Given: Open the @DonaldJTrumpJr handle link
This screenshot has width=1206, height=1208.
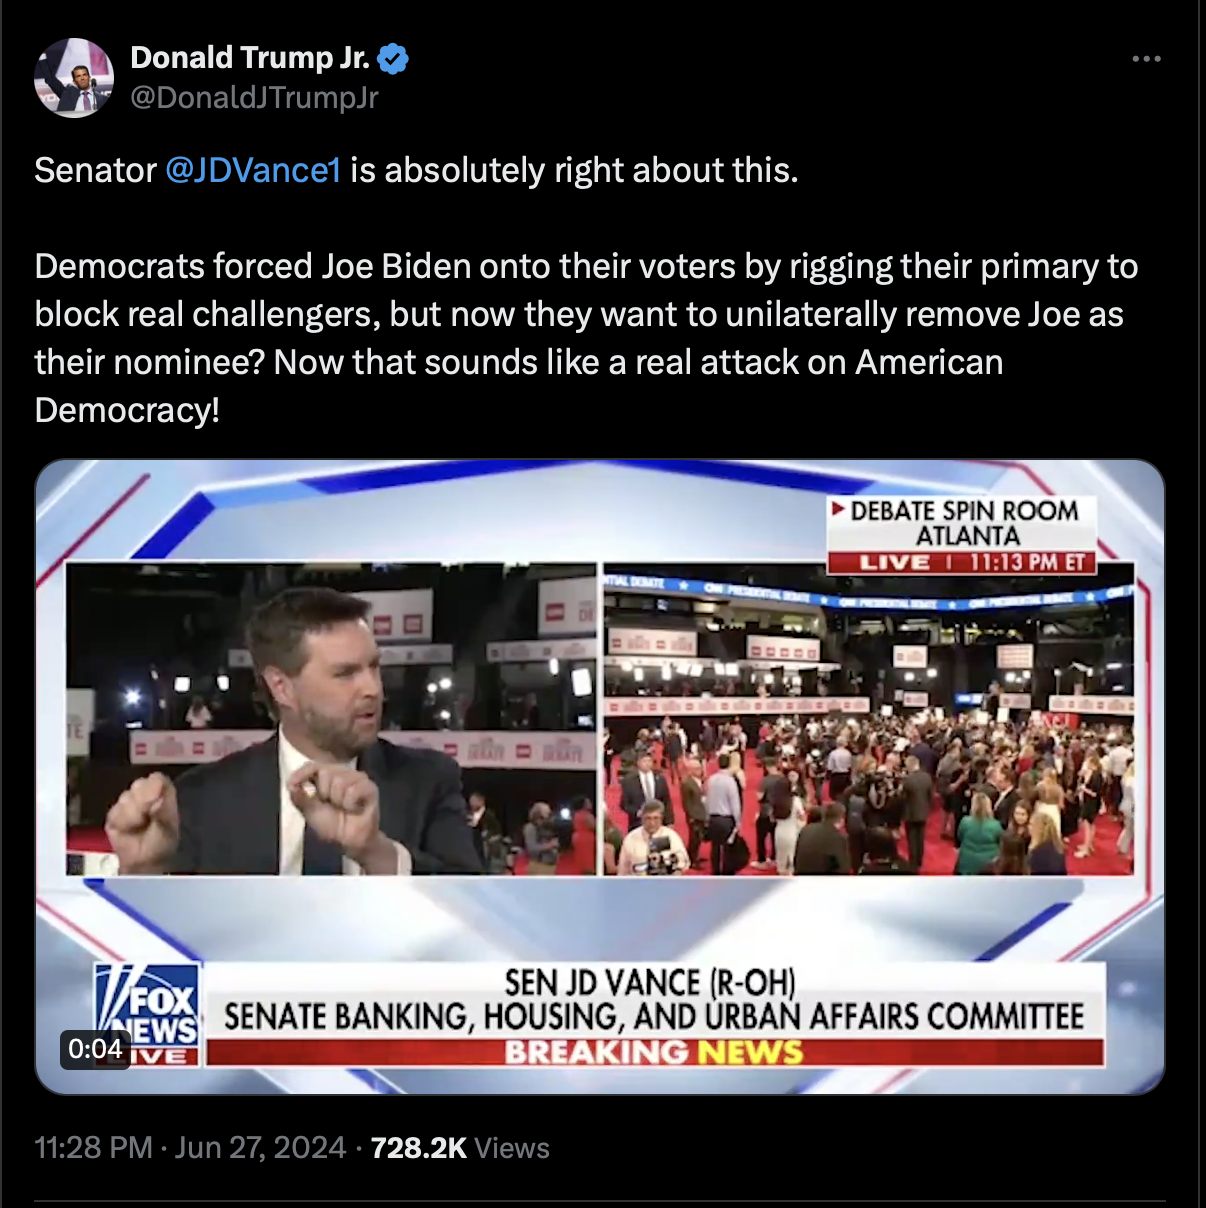Looking at the screenshot, I should click(x=255, y=98).
